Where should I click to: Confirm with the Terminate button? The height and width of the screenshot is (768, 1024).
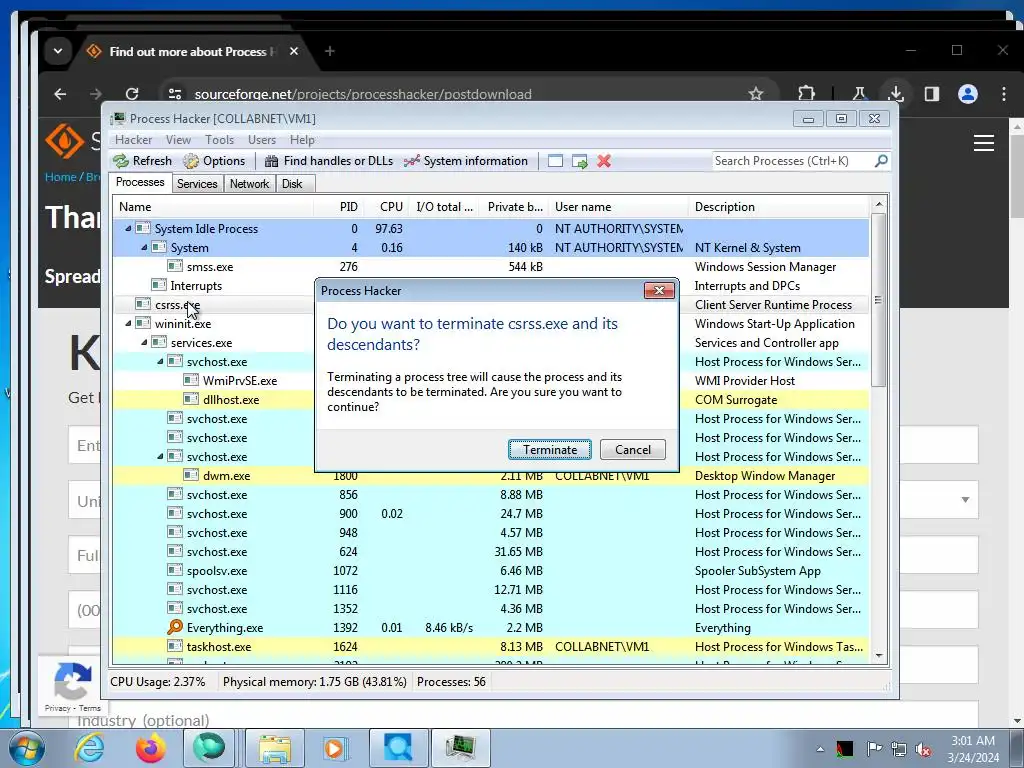point(550,449)
